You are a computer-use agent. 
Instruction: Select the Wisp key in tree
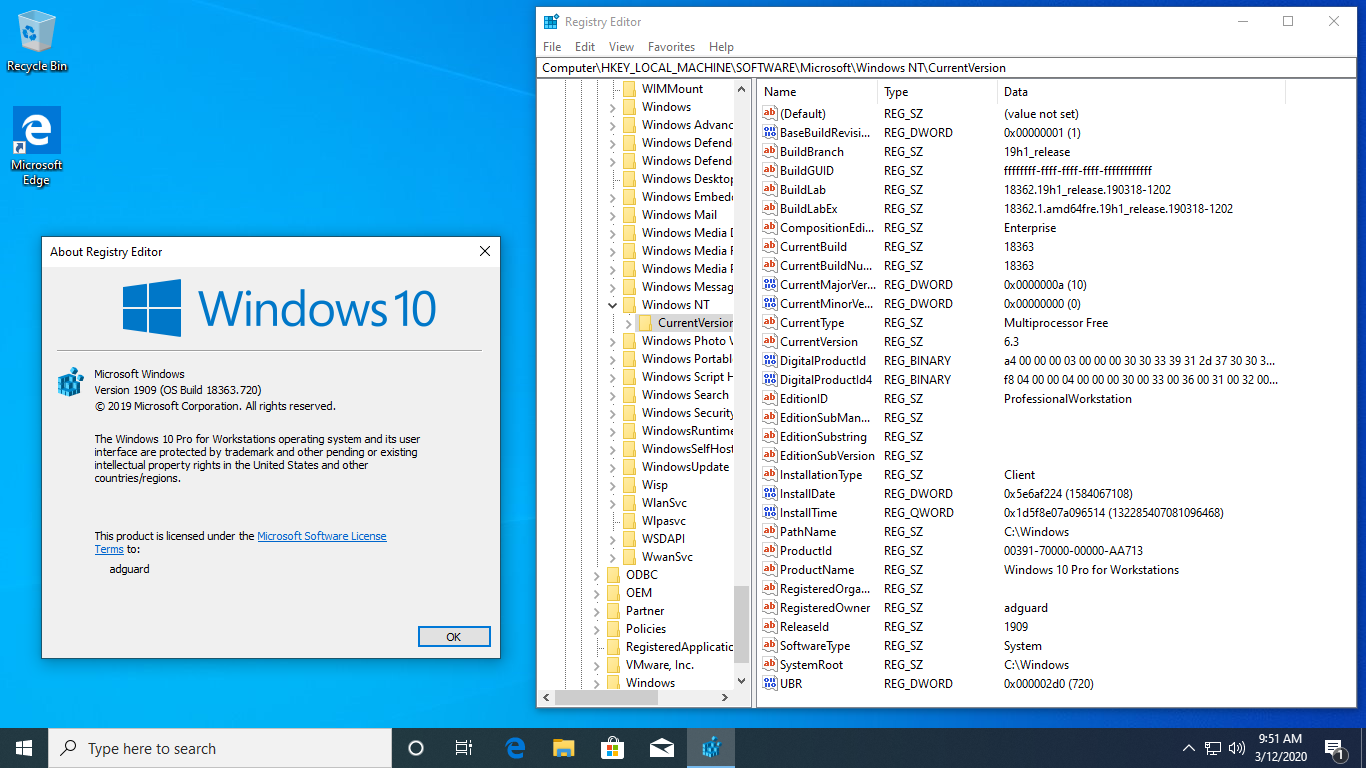tap(654, 484)
